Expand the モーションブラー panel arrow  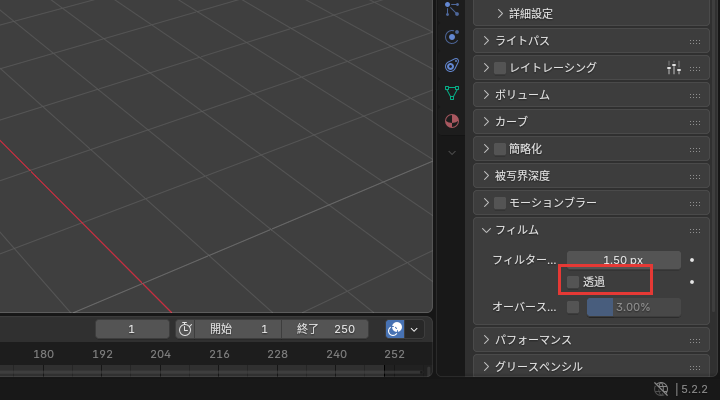pos(486,203)
